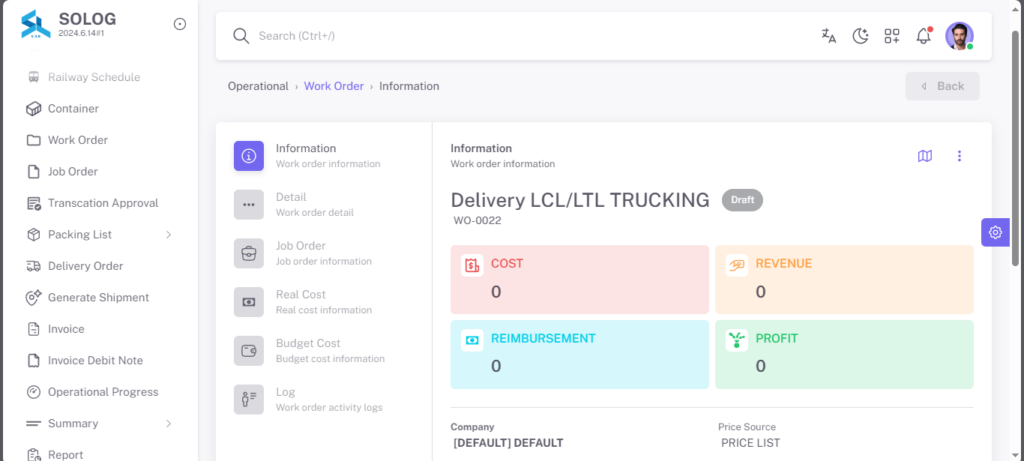This screenshot has height=461, width=1024.
Task: Expand the Packing List submenu
Action: 168,234
